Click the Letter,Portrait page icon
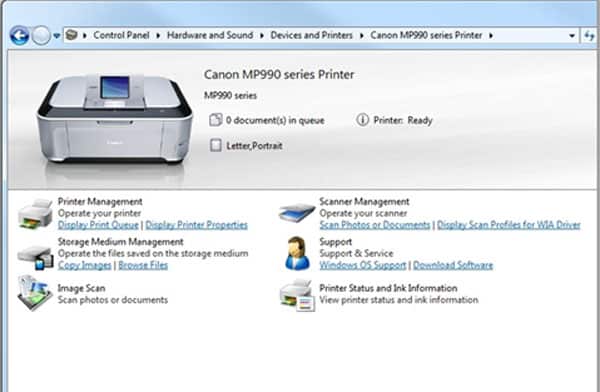This screenshot has width=600, height=392. (215, 145)
